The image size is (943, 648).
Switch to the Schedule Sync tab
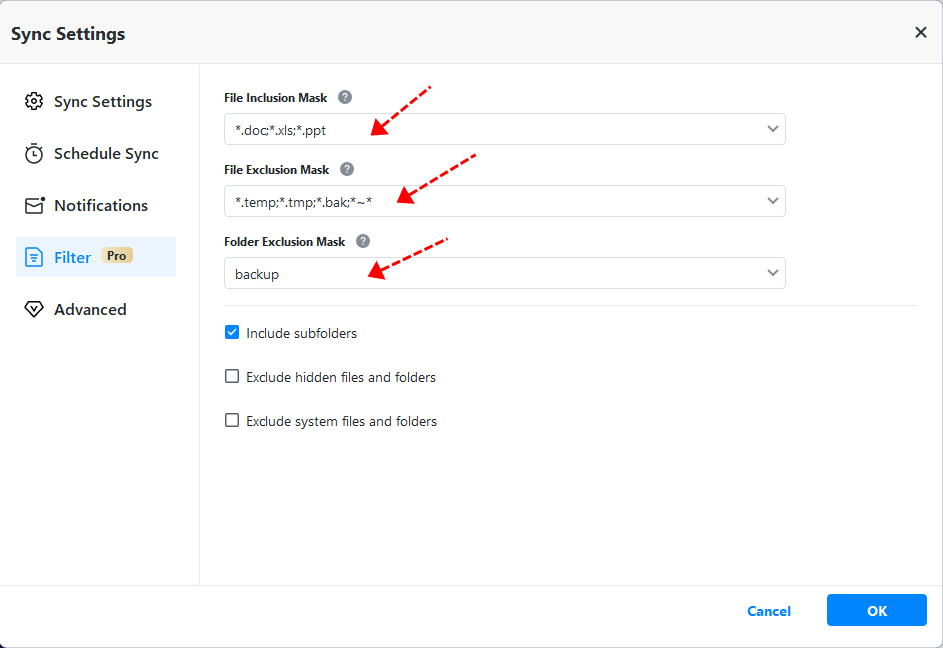click(x=106, y=154)
